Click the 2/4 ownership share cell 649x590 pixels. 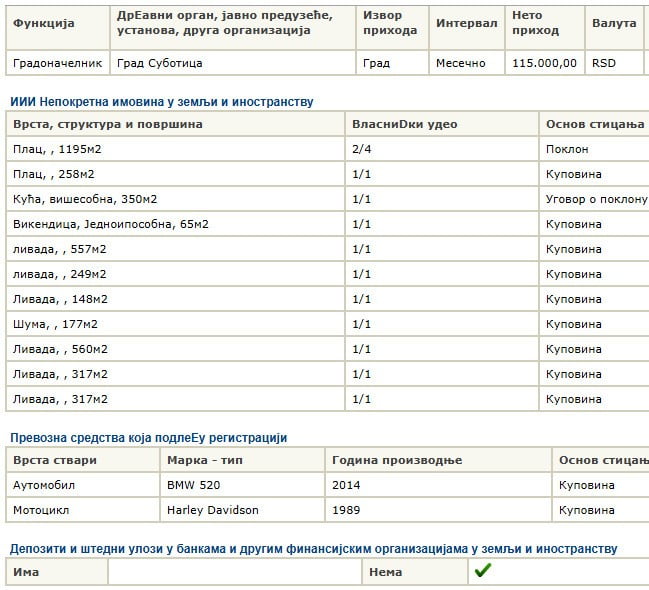(x=442, y=149)
